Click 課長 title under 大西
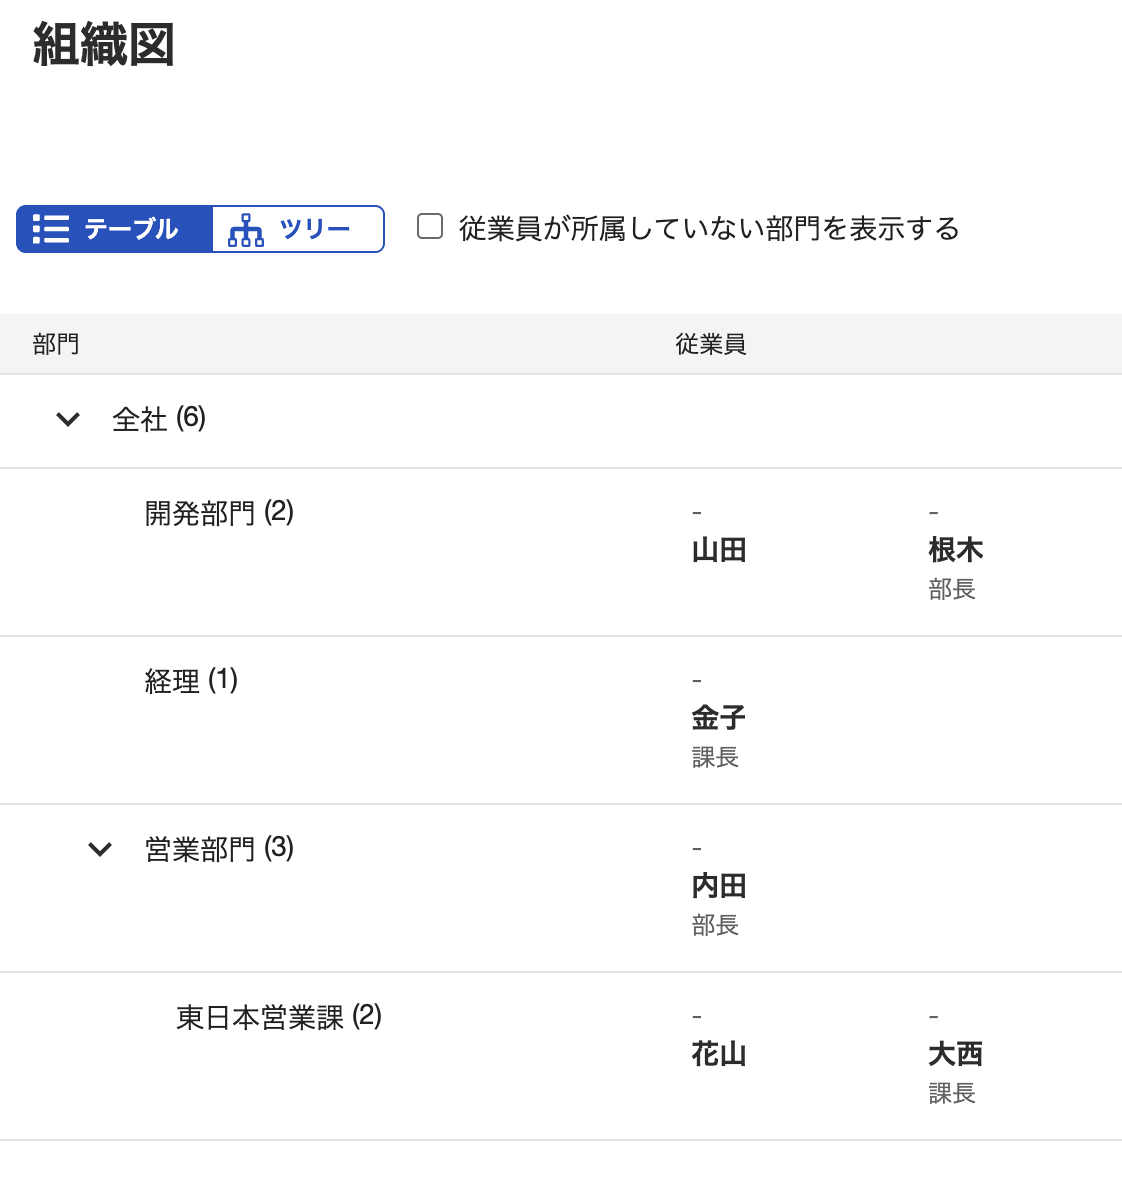Viewport: 1122px width, 1196px height. coord(952,1093)
